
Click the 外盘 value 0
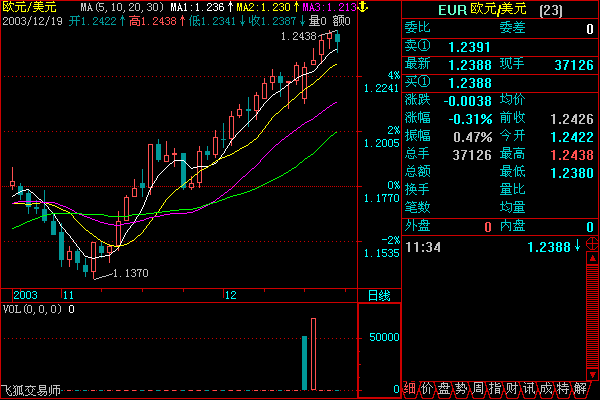pyautogui.click(x=488, y=227)
